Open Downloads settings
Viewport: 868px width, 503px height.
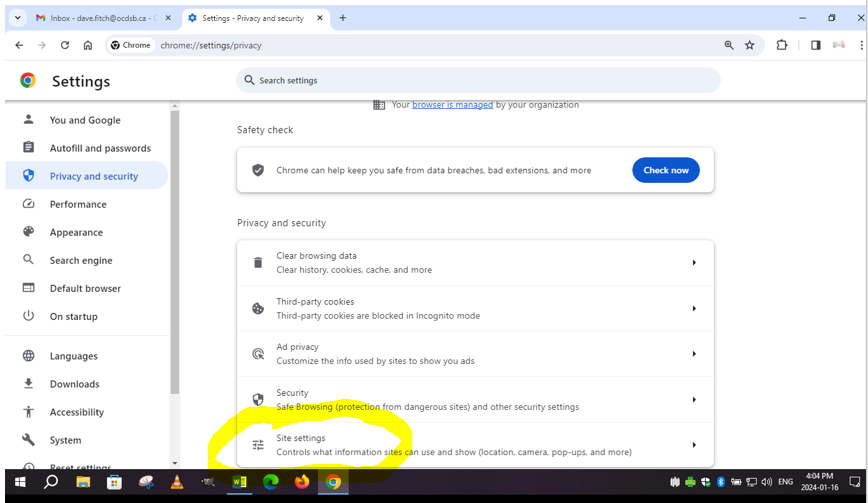[86, 384]
